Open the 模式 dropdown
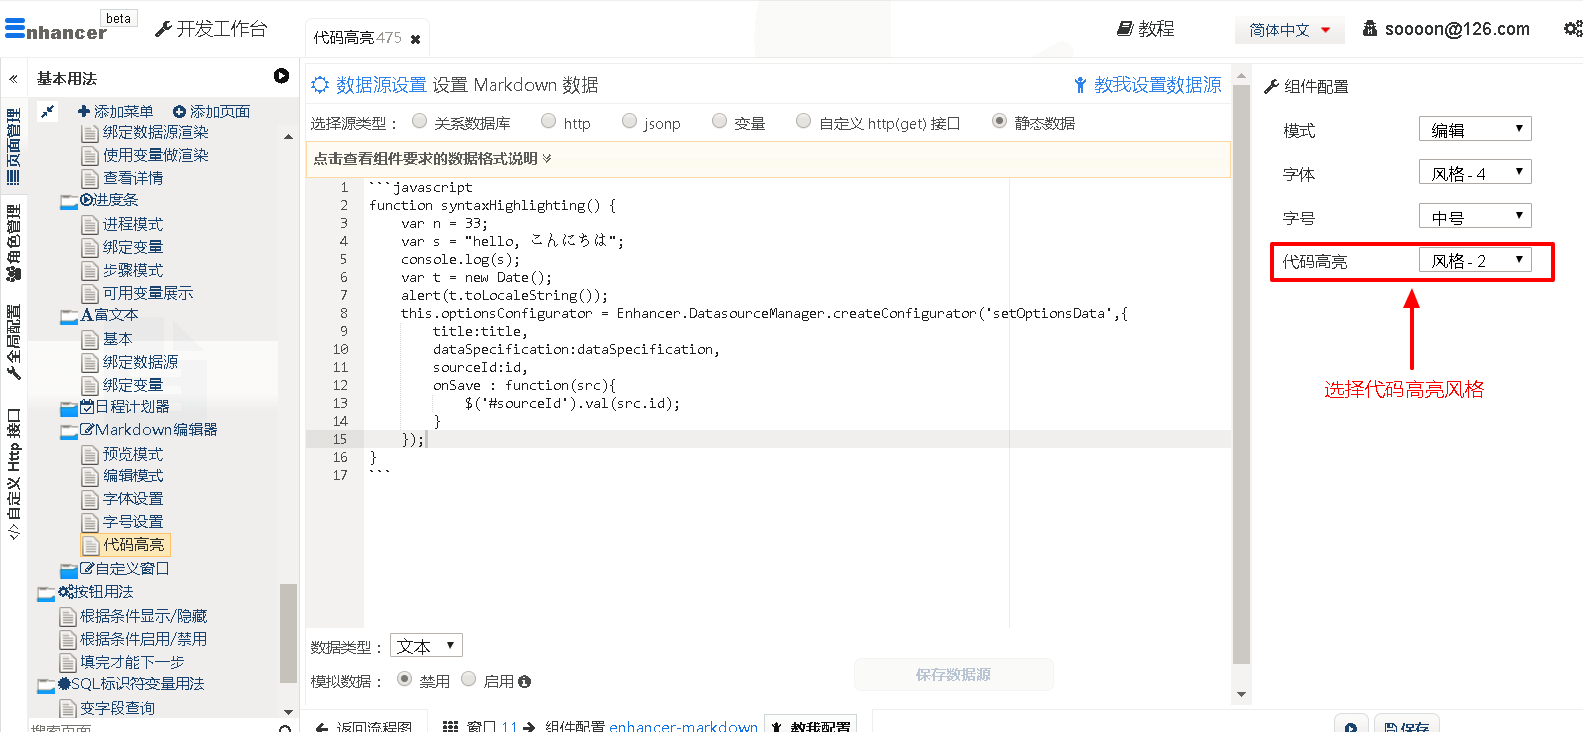 [x=1475, y=130]
